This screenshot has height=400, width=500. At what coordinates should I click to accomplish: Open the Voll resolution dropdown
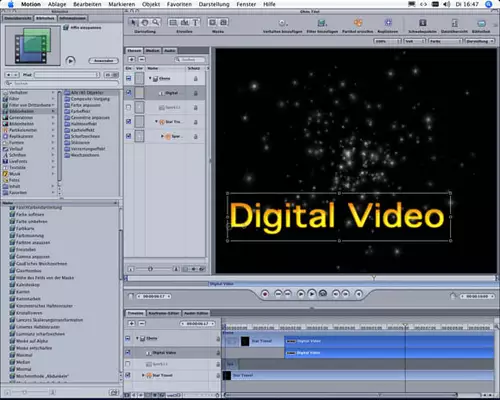tap(415, 41)
